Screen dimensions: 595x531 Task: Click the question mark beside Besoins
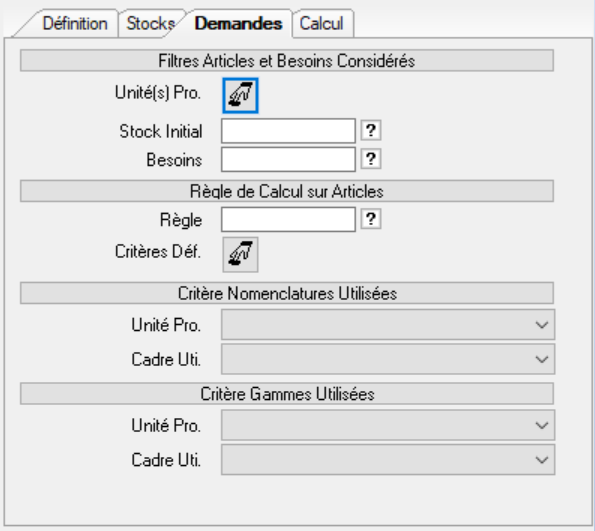[371, 159]
